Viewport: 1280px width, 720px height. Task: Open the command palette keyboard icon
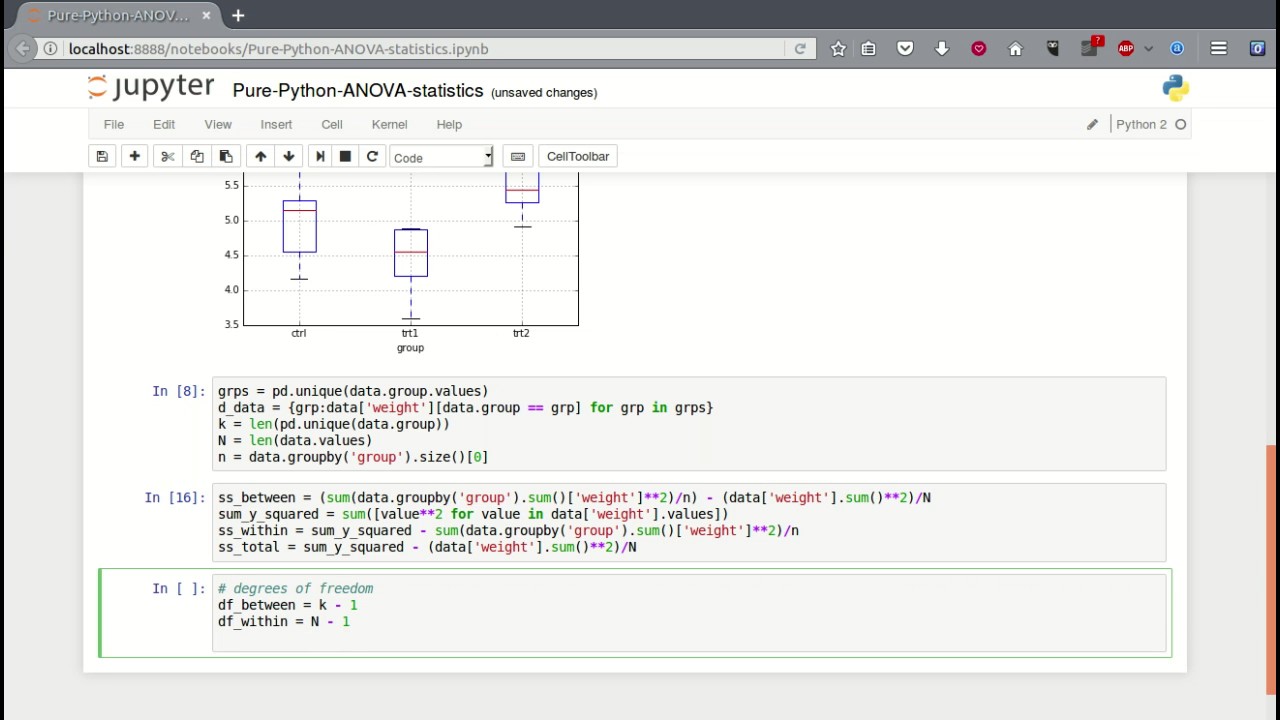[x=518, y=156]
